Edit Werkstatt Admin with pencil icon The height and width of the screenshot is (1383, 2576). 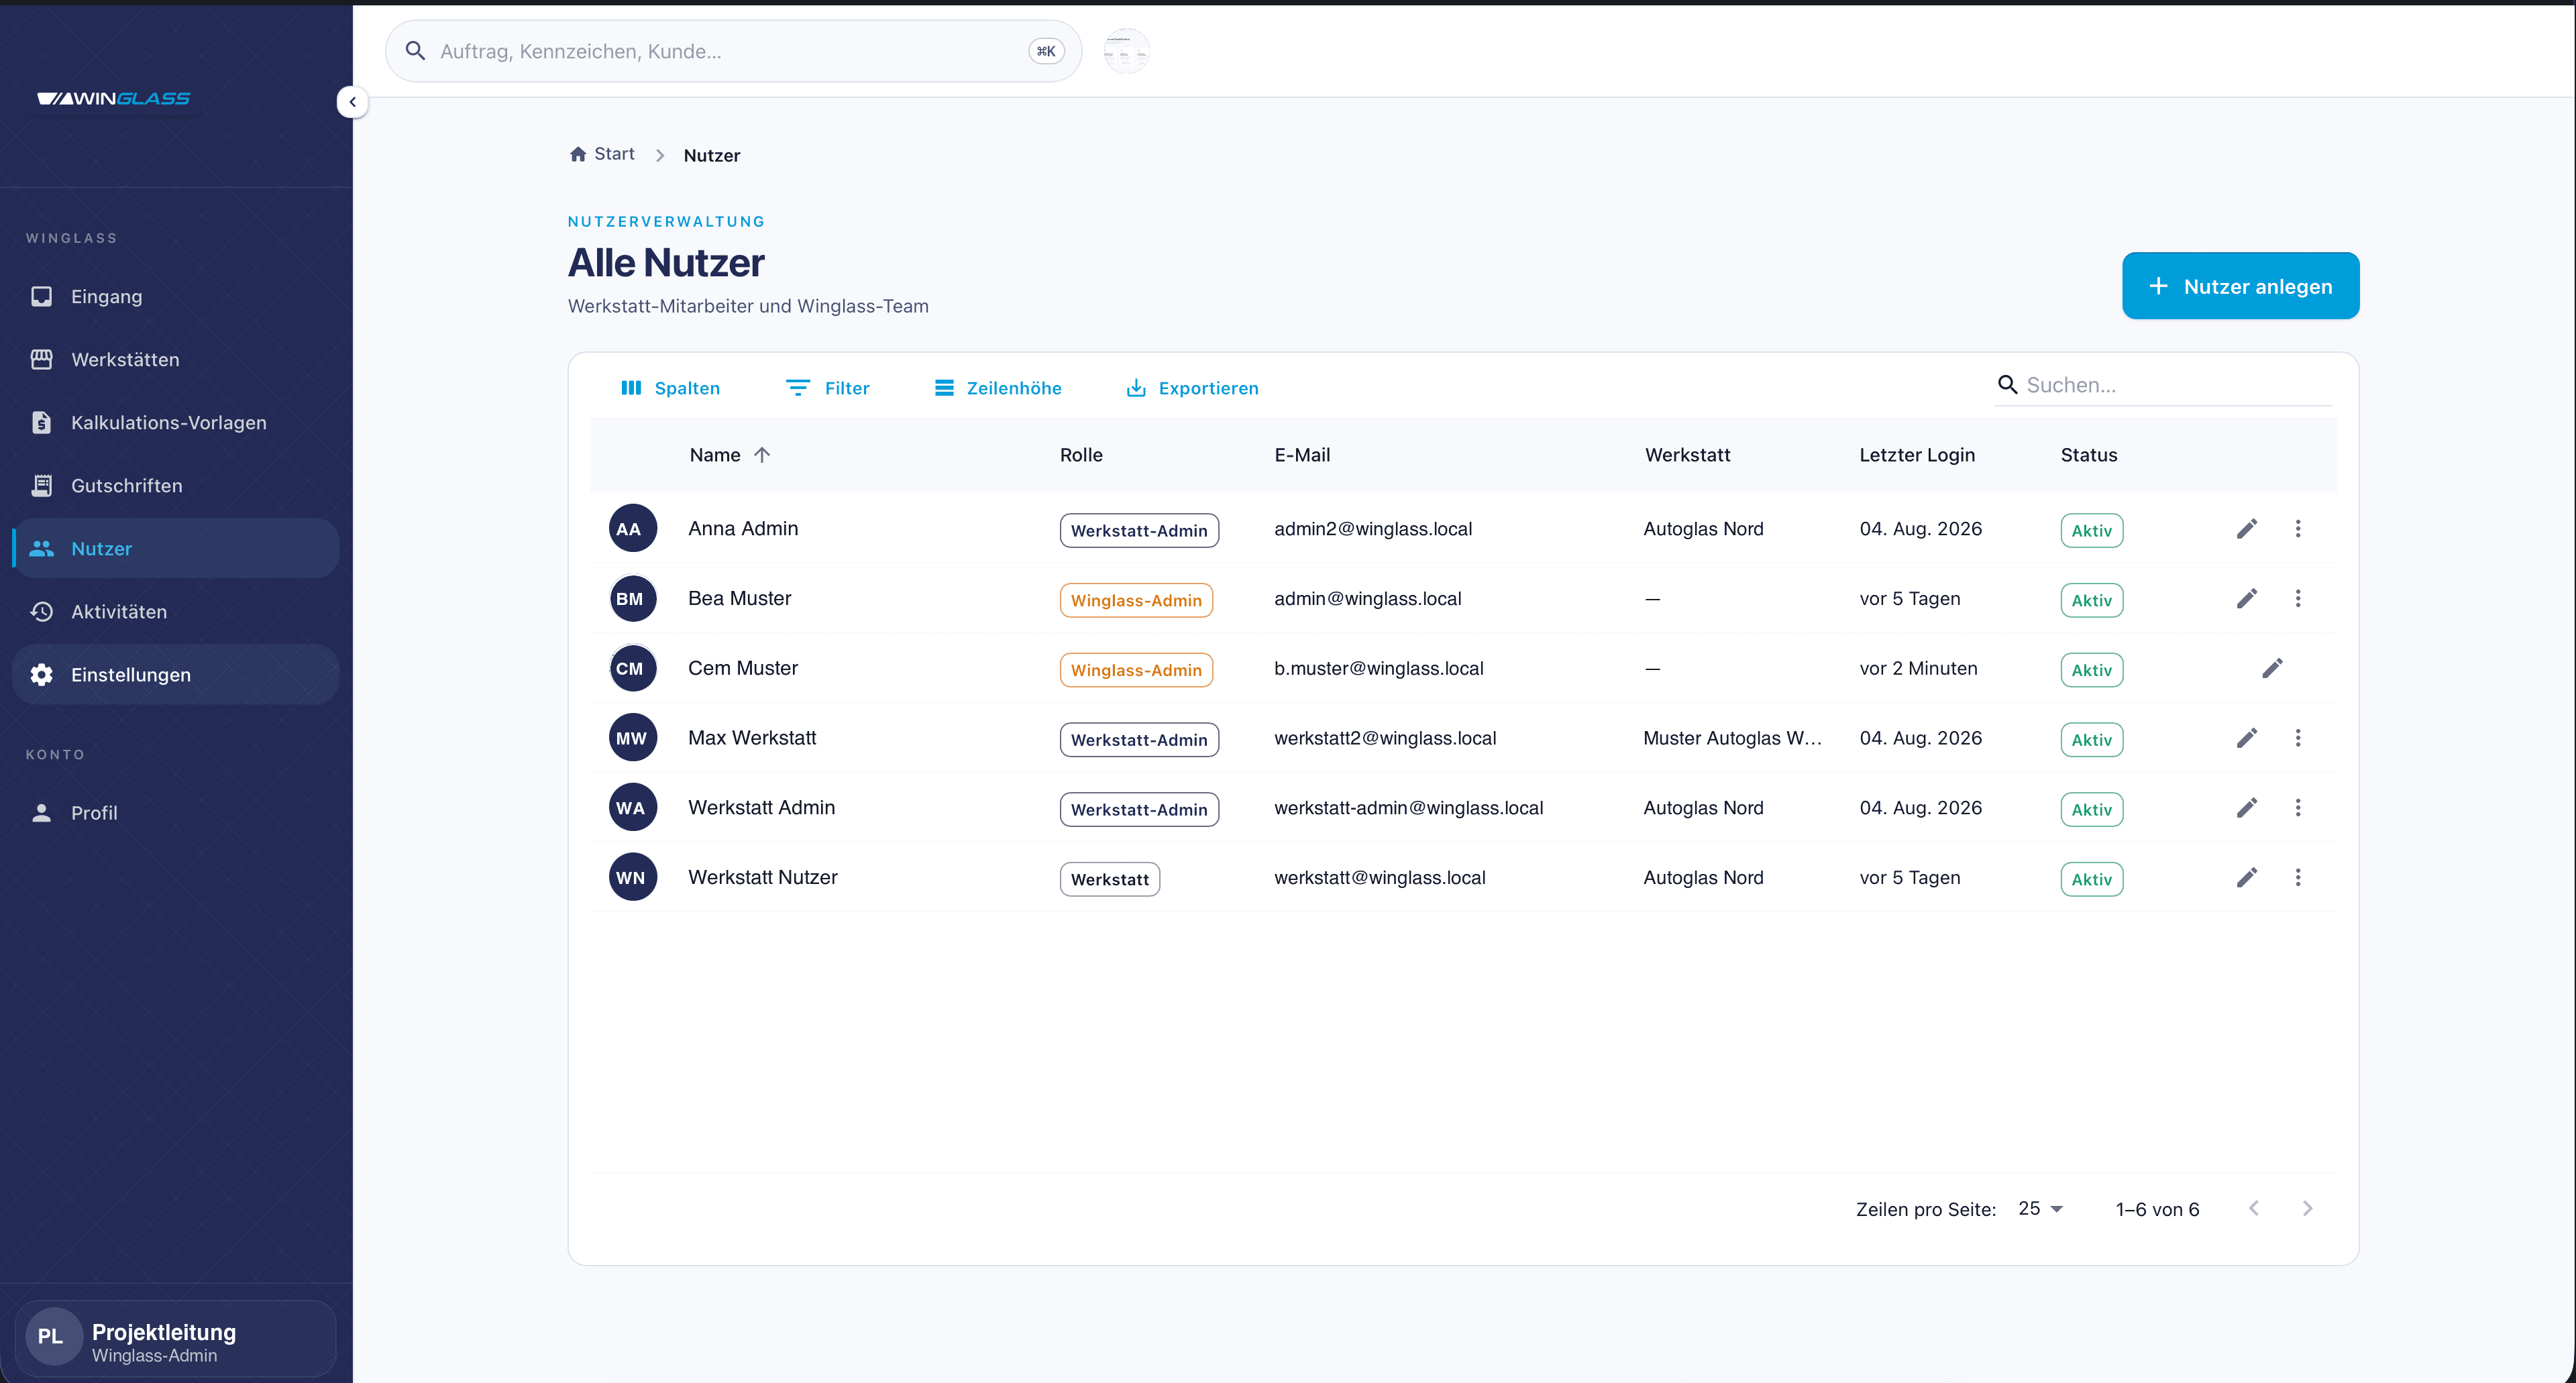pyautogui.click(x=2246, y=808)
